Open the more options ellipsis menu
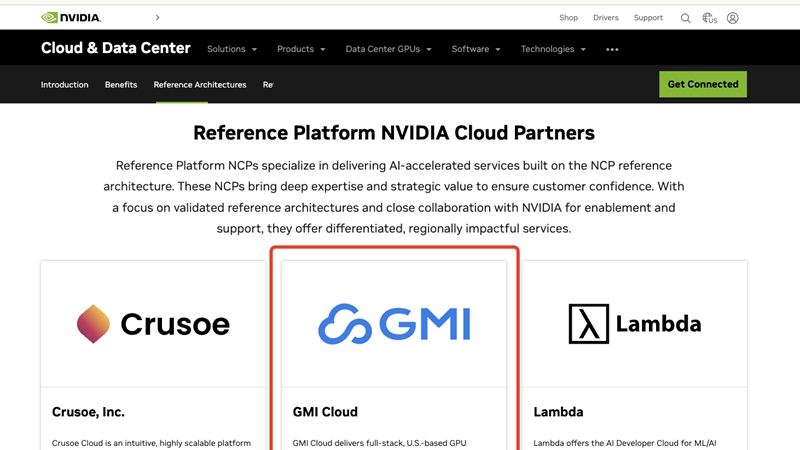 [612, 49]
